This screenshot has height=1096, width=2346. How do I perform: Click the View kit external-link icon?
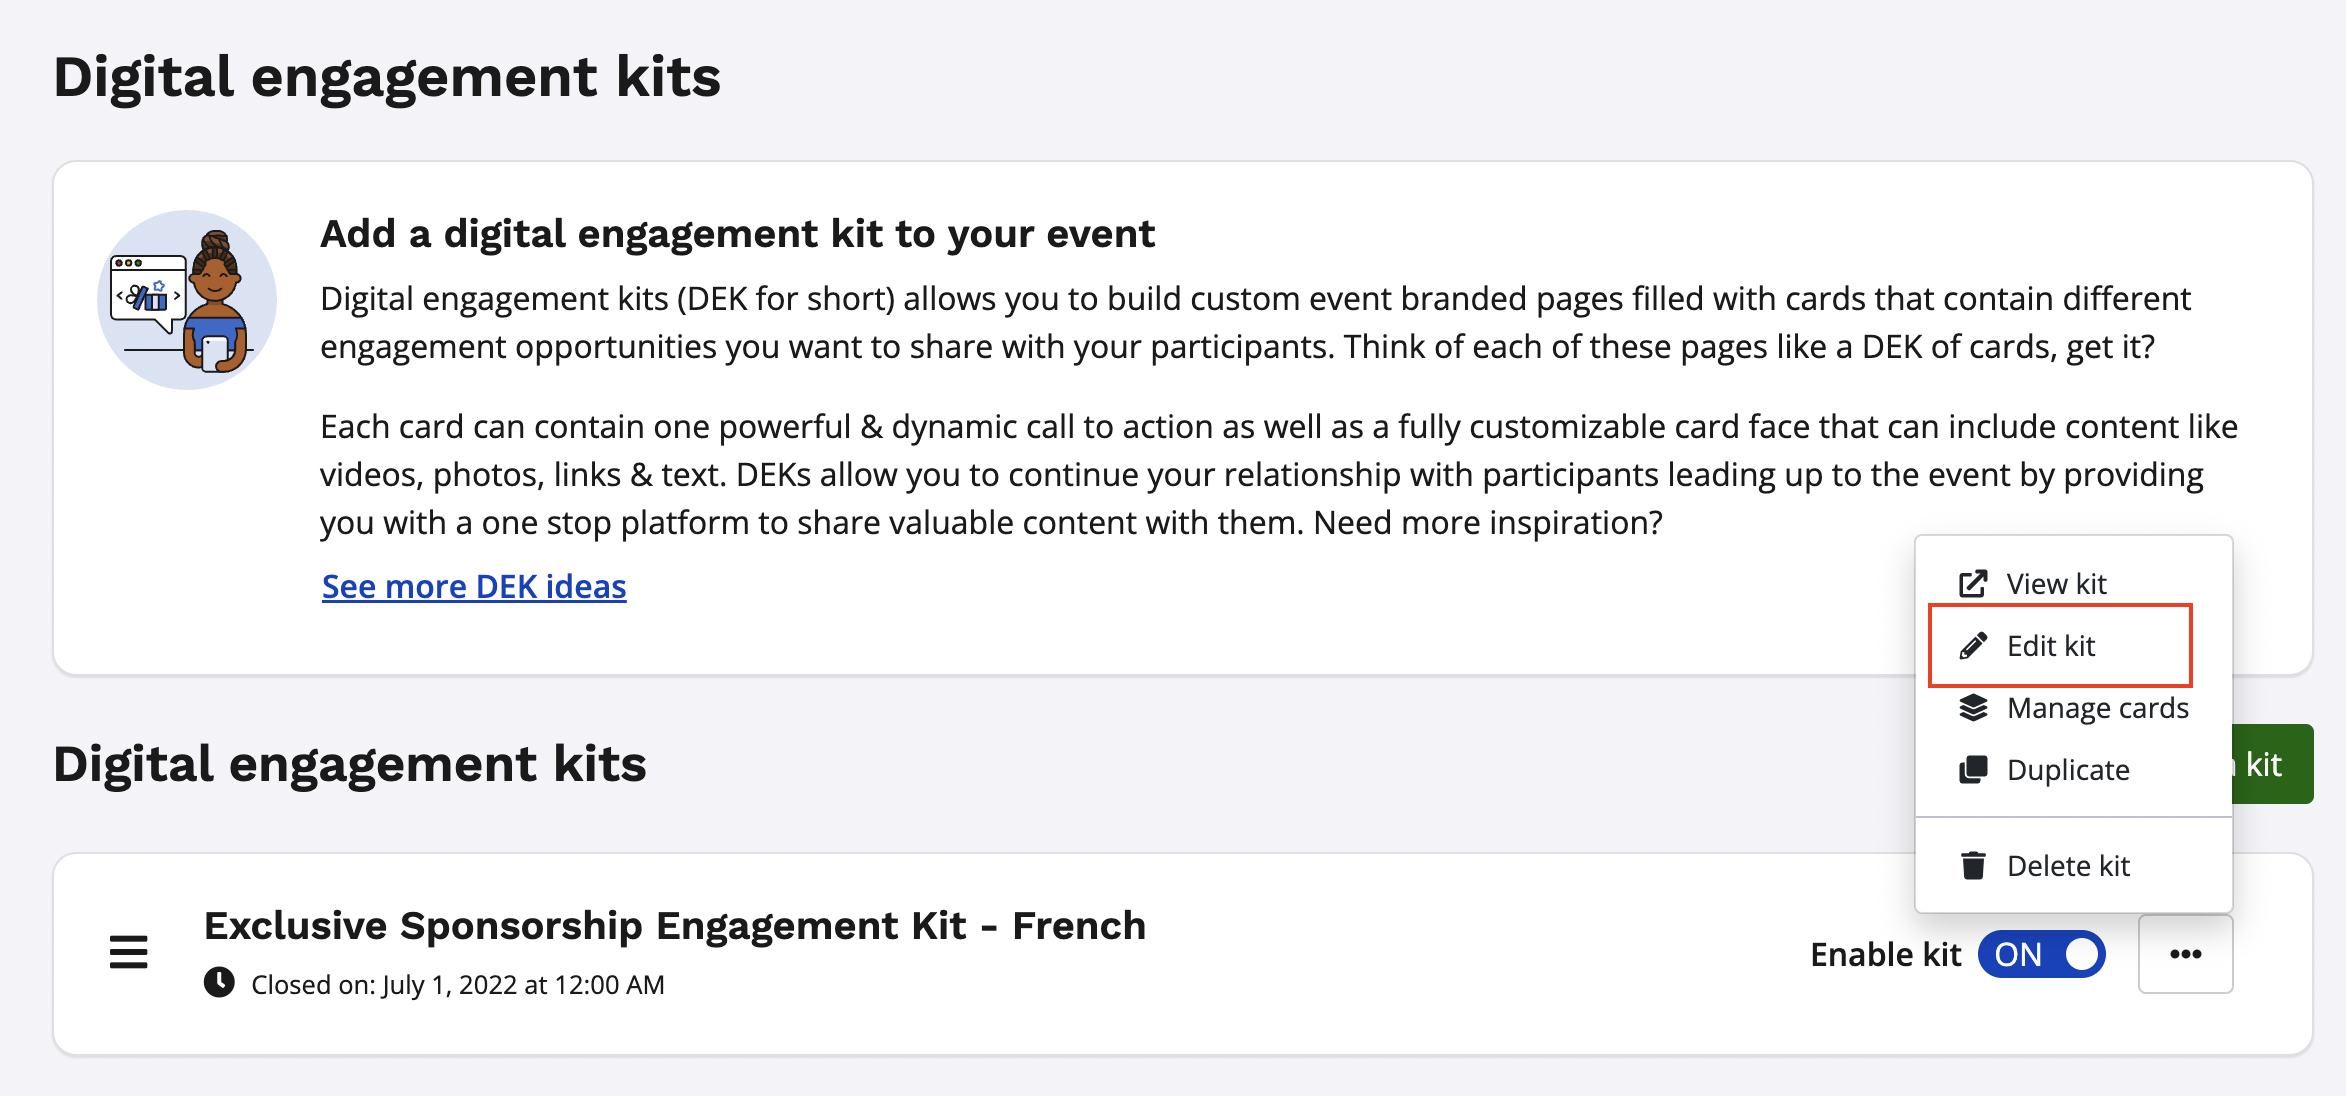[1973, 584]
